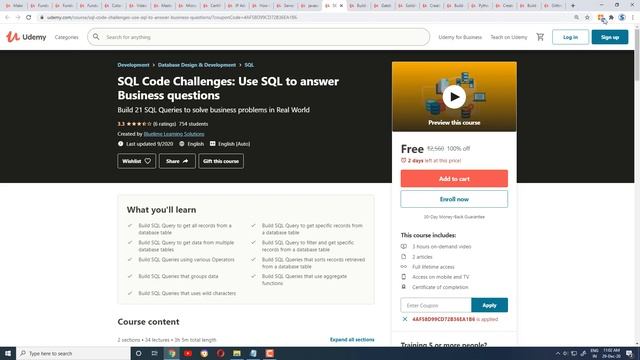Open the zoom magnifier in address bar

point(576,18)
